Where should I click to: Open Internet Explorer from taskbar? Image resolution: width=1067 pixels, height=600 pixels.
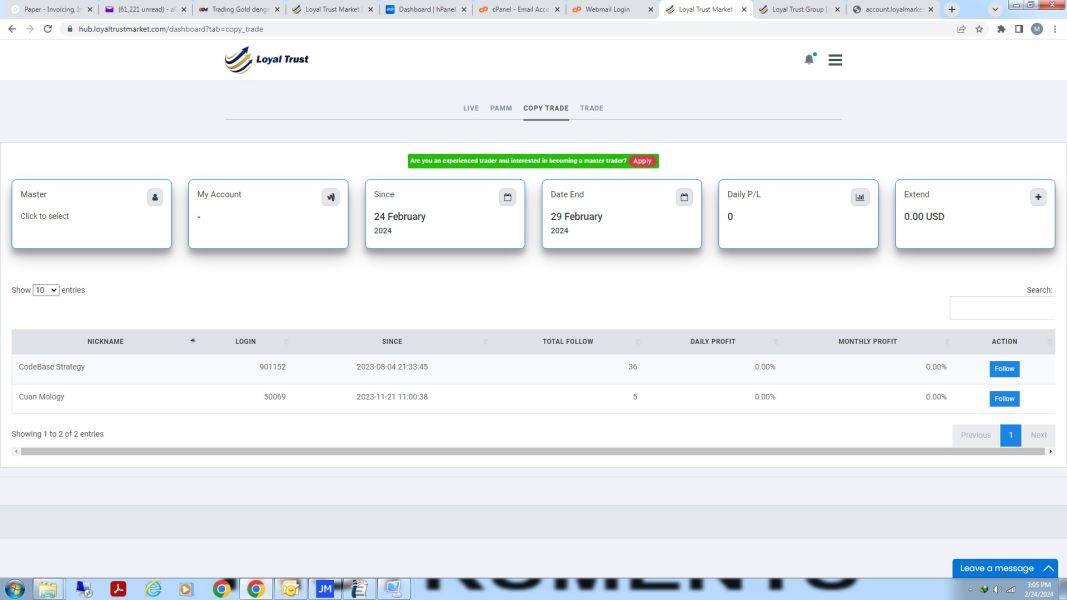pyautogui.click(x=153, y=589)
